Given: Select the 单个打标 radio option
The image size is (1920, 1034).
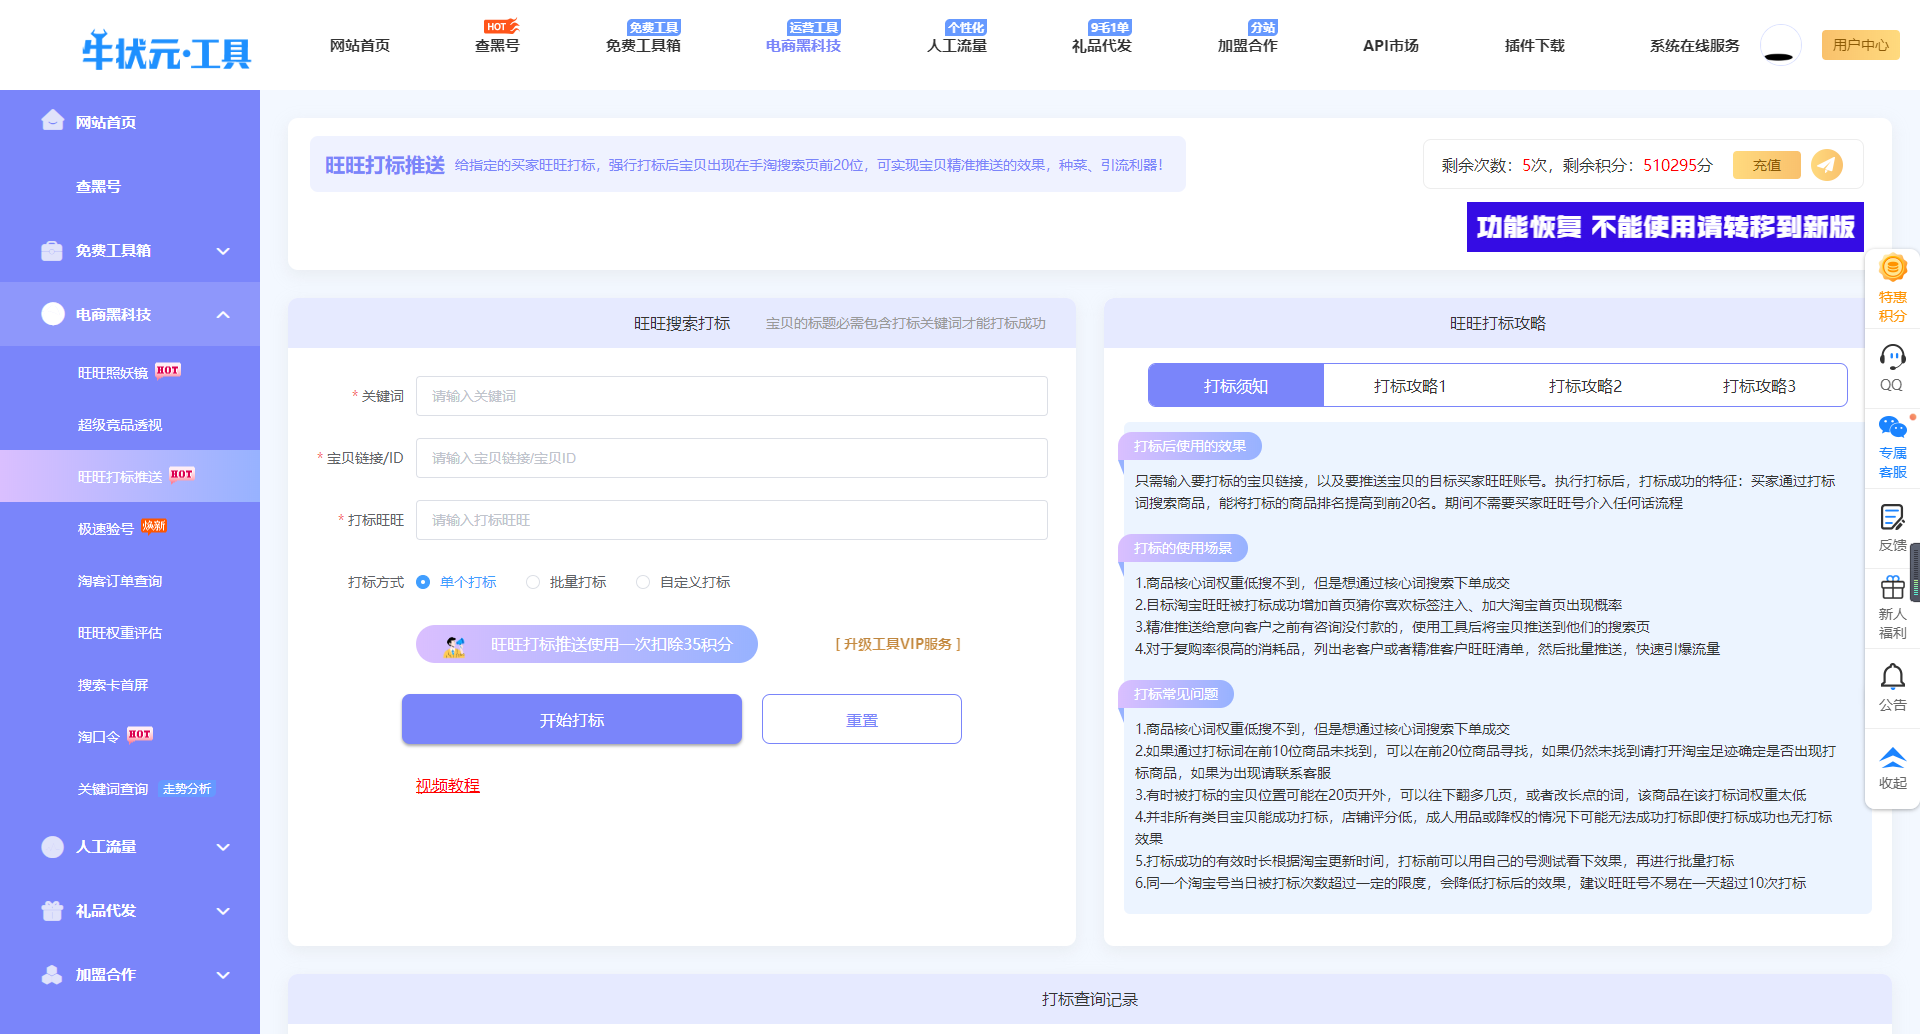Looking at the screenshot, I should [423, 582].
